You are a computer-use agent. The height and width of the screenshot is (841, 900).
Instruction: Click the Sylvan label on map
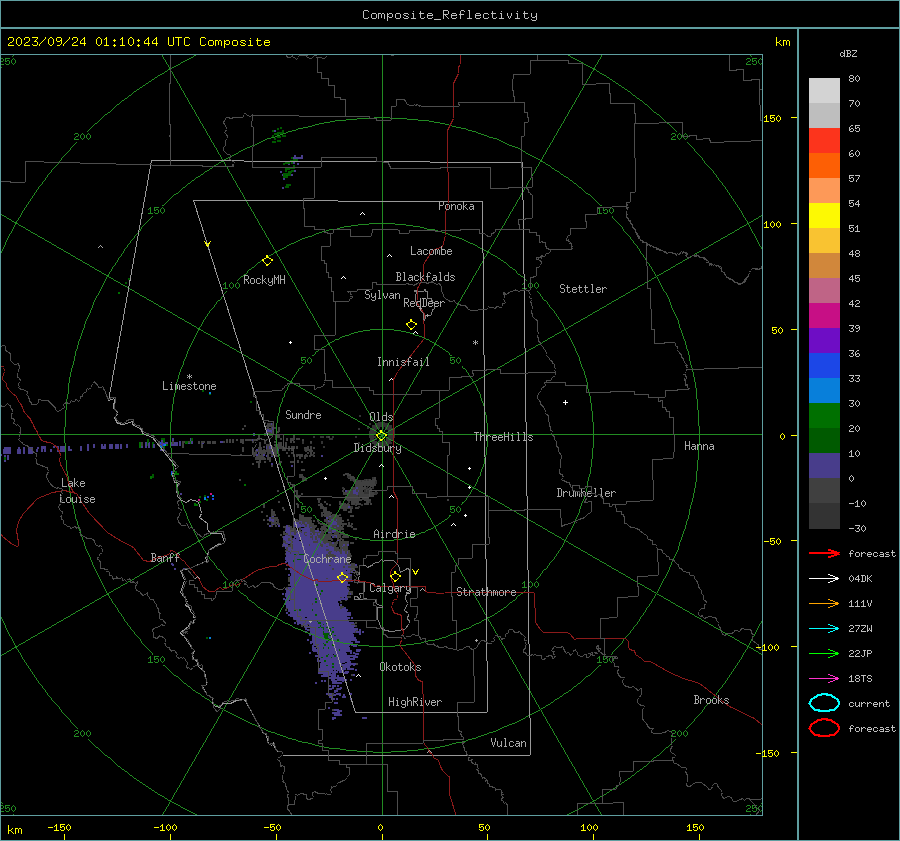(382, 295)
